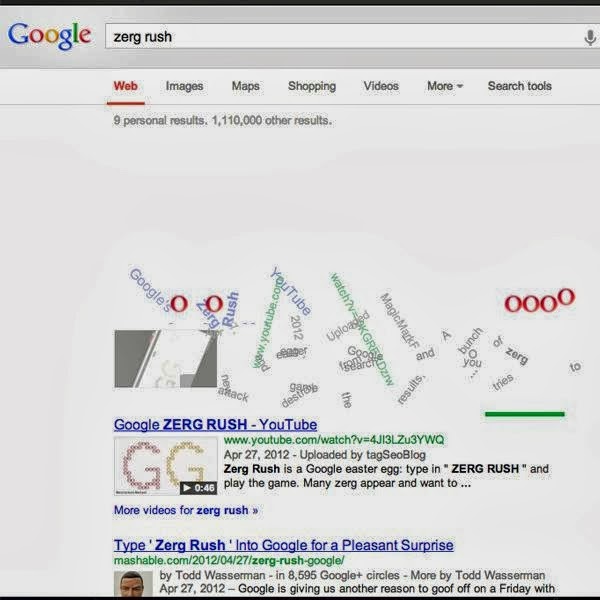600x600 pixels.
Task: Click the leftmost red O in right cluster
Action: coord(513,304)
